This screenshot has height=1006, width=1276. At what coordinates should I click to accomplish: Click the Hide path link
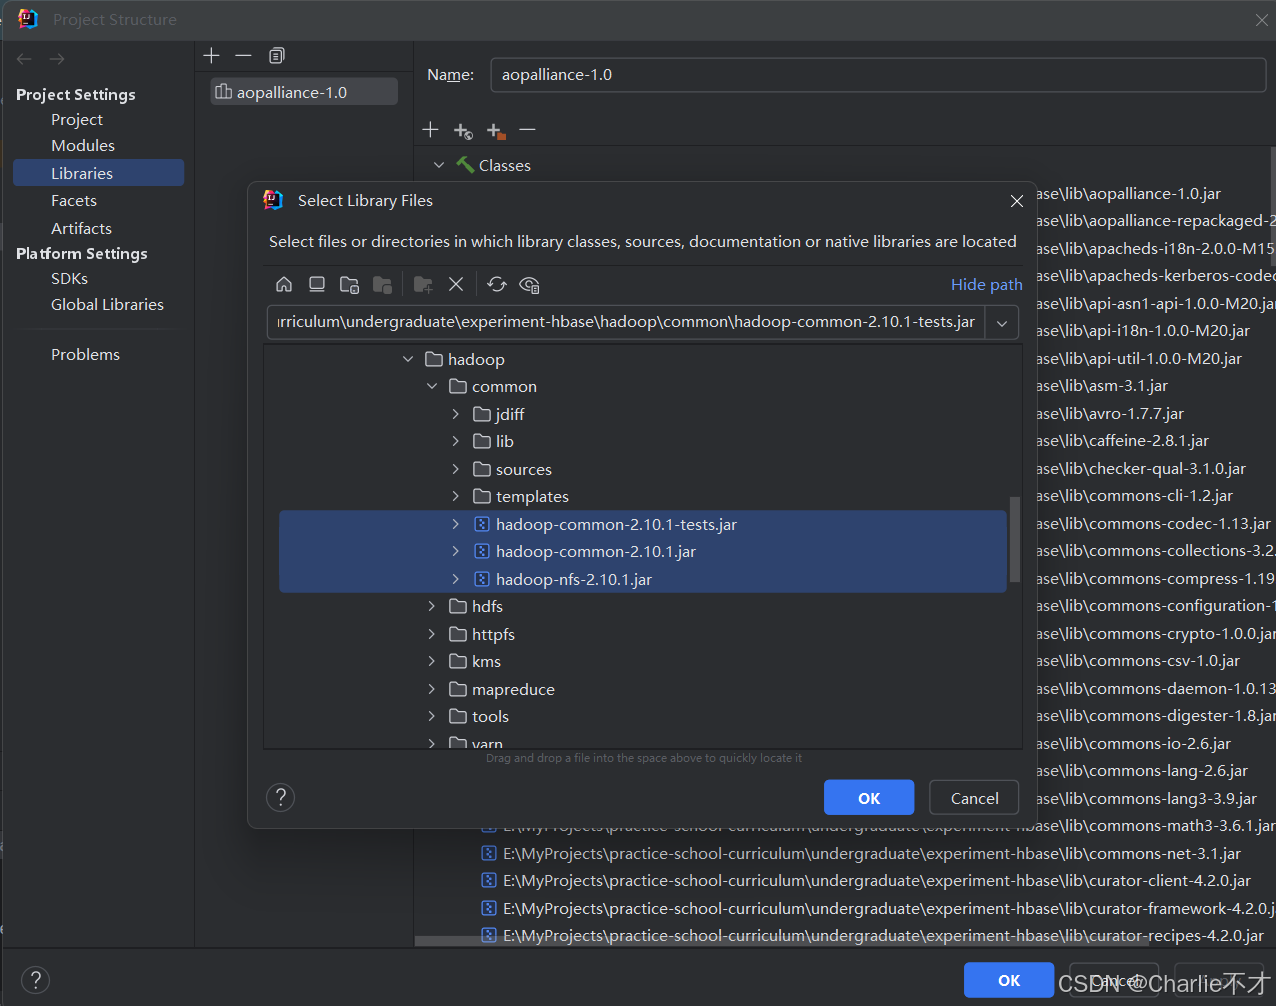pos(986,285)
